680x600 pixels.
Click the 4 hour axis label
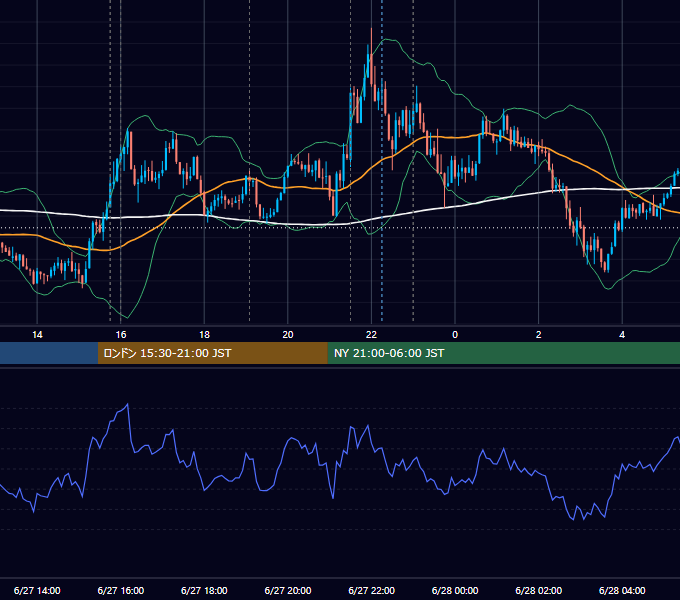click(622, 335)
